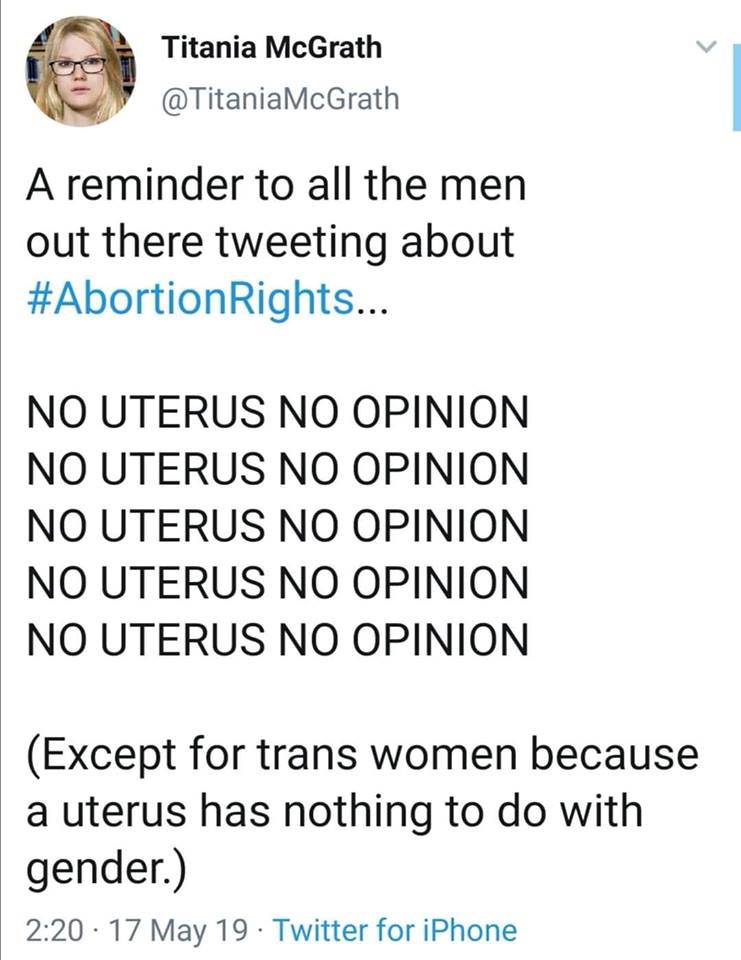The image size is (741, 960).
Task: Select the last NO UTERUS NO OPINION line
Action: 277,639
